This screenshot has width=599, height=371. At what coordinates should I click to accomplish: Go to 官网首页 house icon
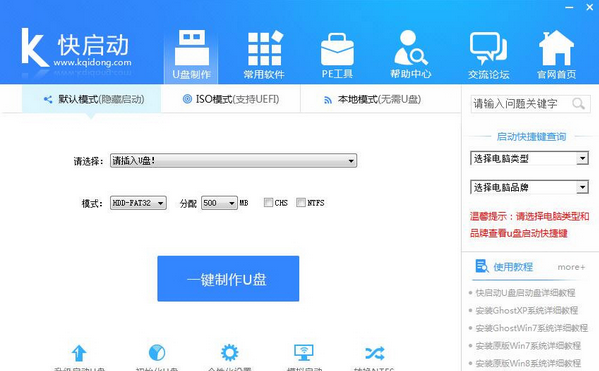[556, 48]
